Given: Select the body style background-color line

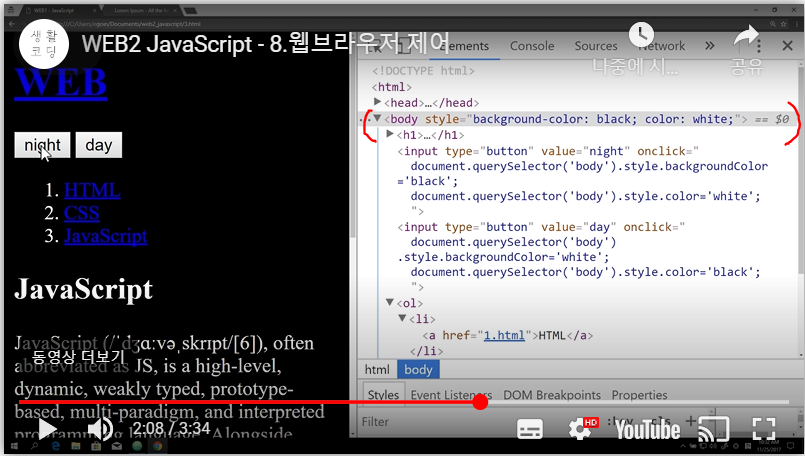Looking at the screenshot, I should 578,119.
